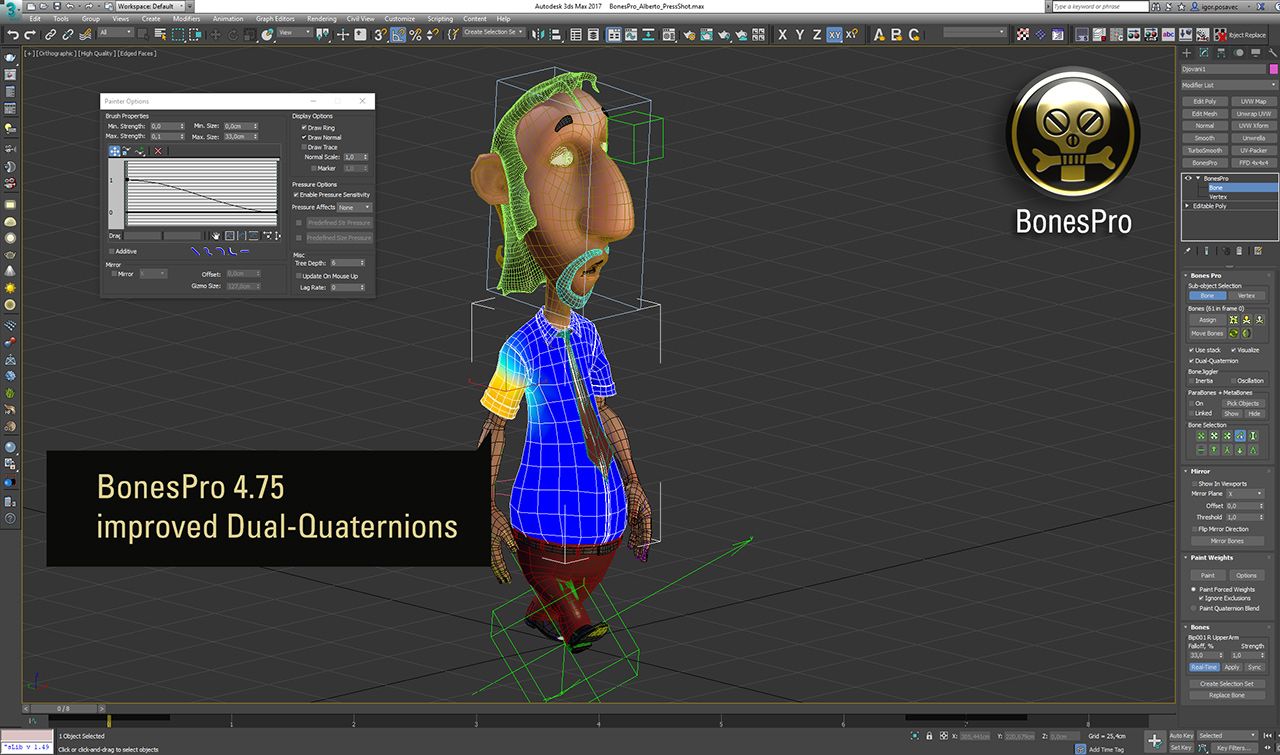Viewport: 1280px width, 755px height.
Task: Open the Graph Editors menu
Action: [x=275, y=18]
